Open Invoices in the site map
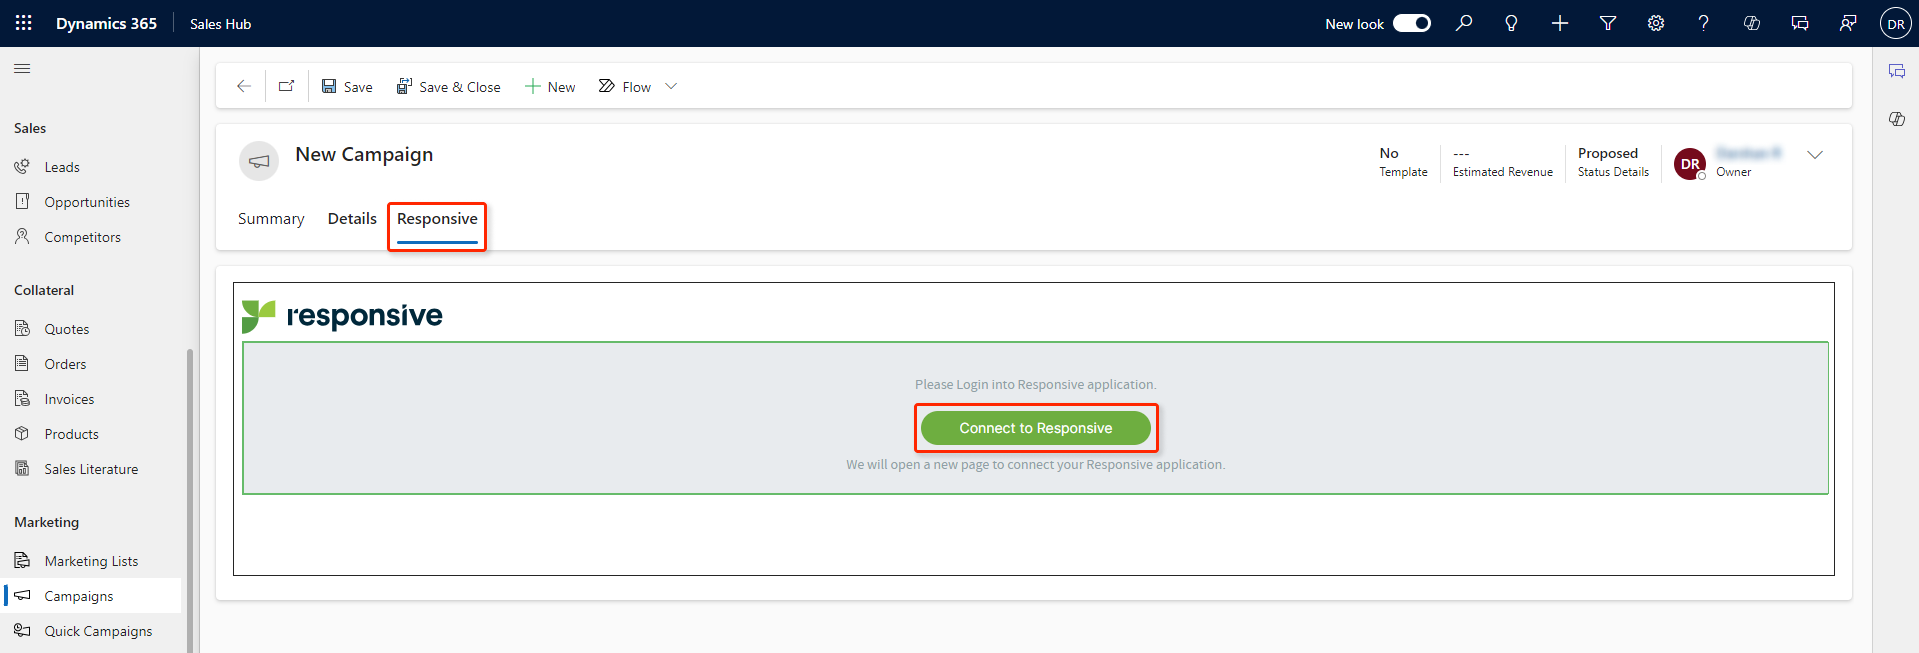 pos(69,399)
